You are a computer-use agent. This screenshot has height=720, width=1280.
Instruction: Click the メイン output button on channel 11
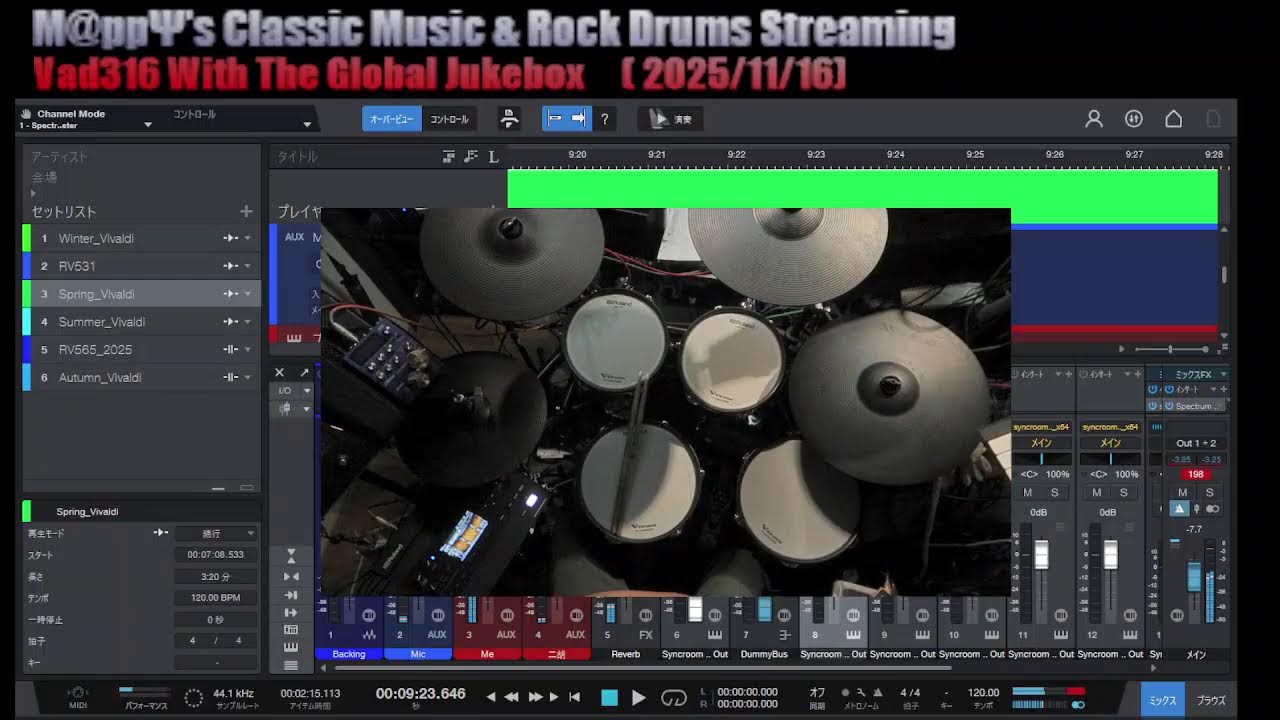[1041, 443]
